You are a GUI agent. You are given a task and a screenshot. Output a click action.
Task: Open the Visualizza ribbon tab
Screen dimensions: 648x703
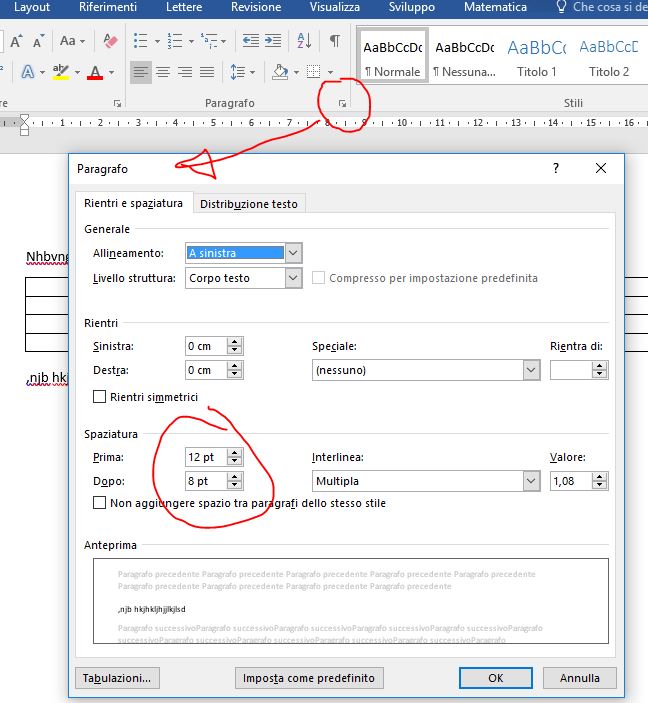click(x=335, y=7)
